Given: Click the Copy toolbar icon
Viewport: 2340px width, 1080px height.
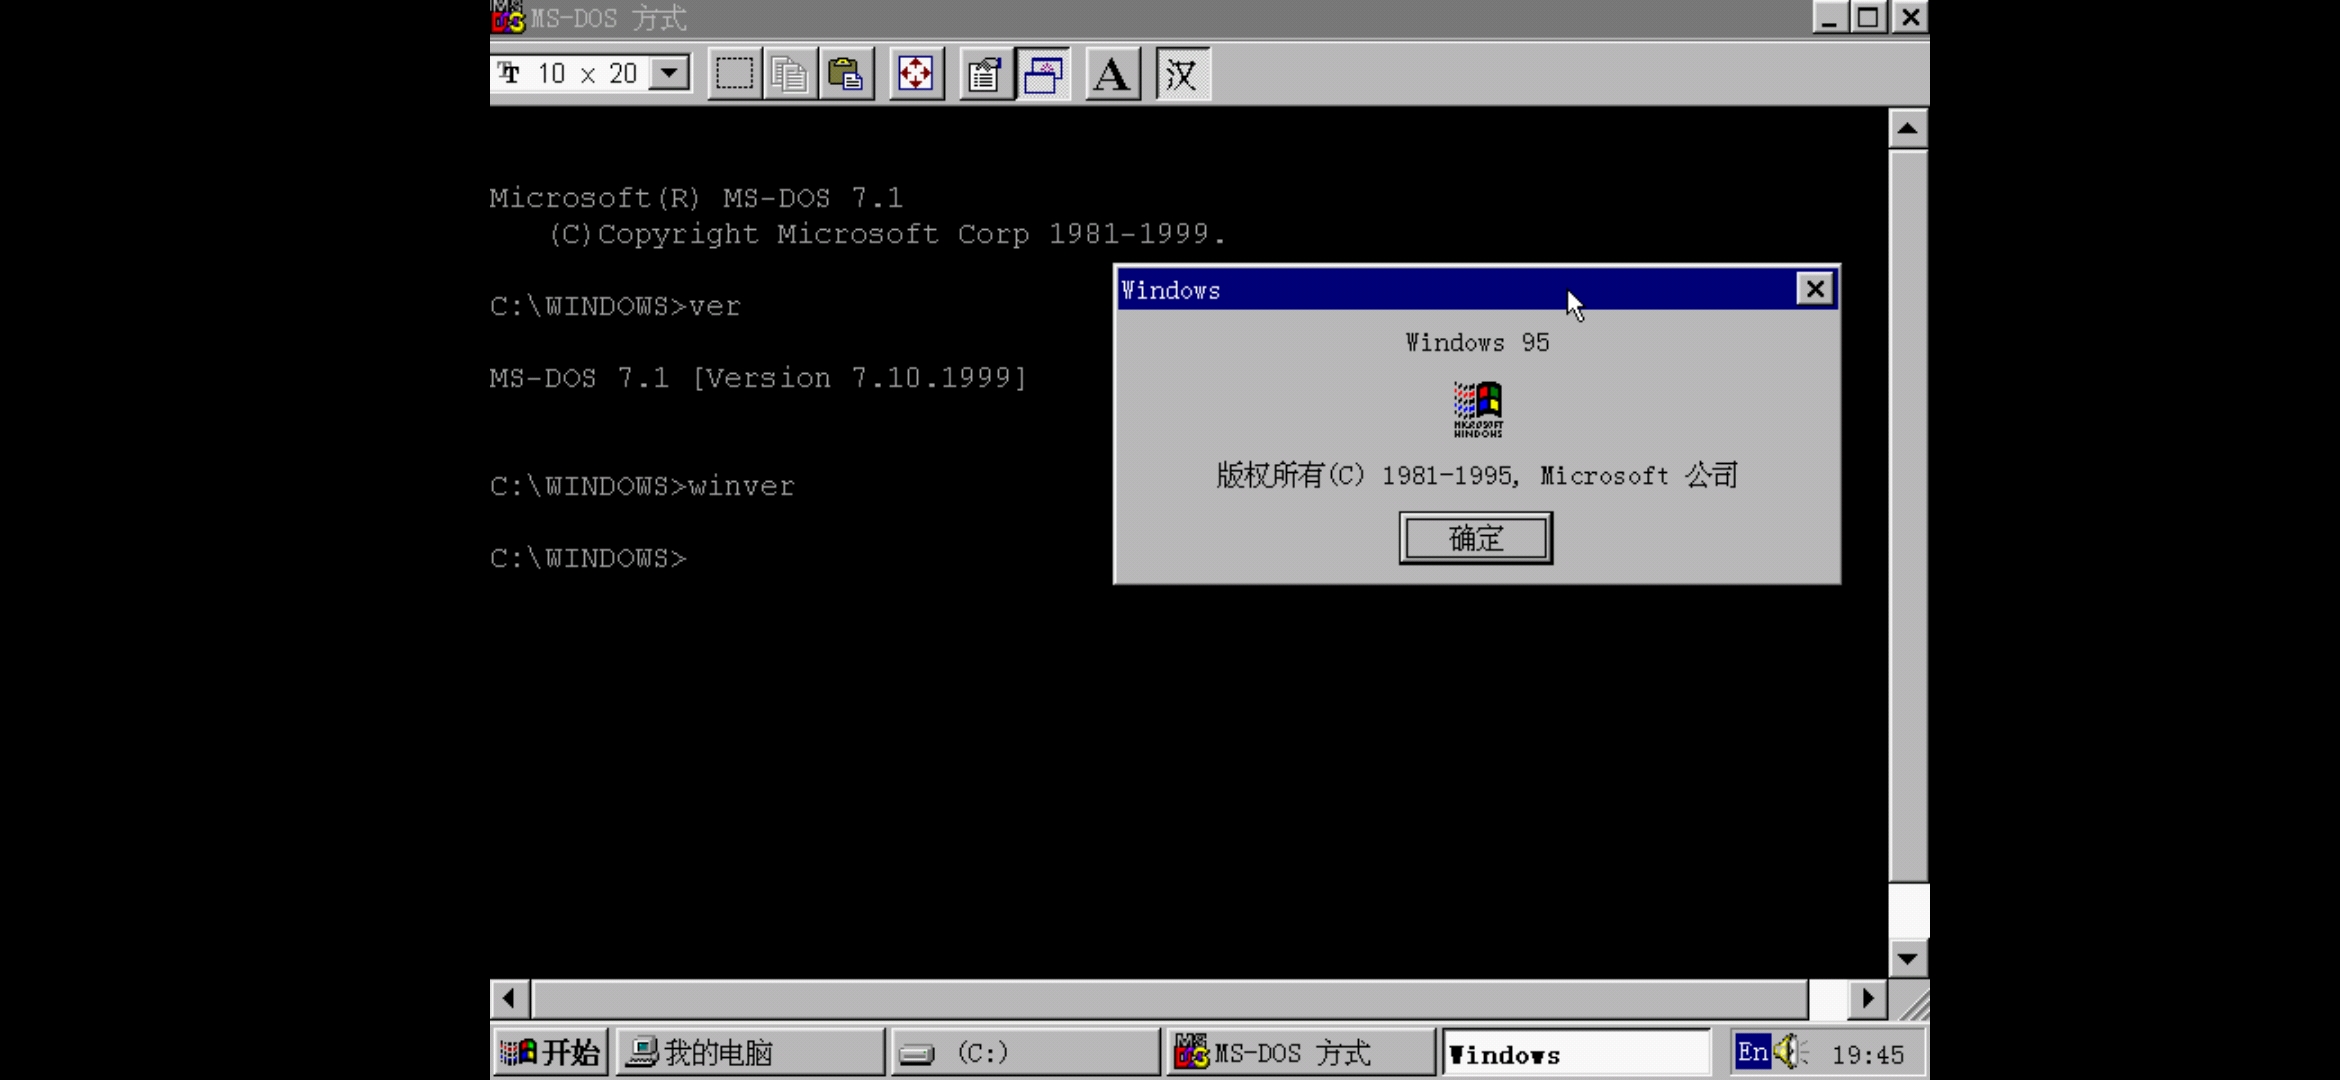Looking at the screenshot, I should point(790,74).
